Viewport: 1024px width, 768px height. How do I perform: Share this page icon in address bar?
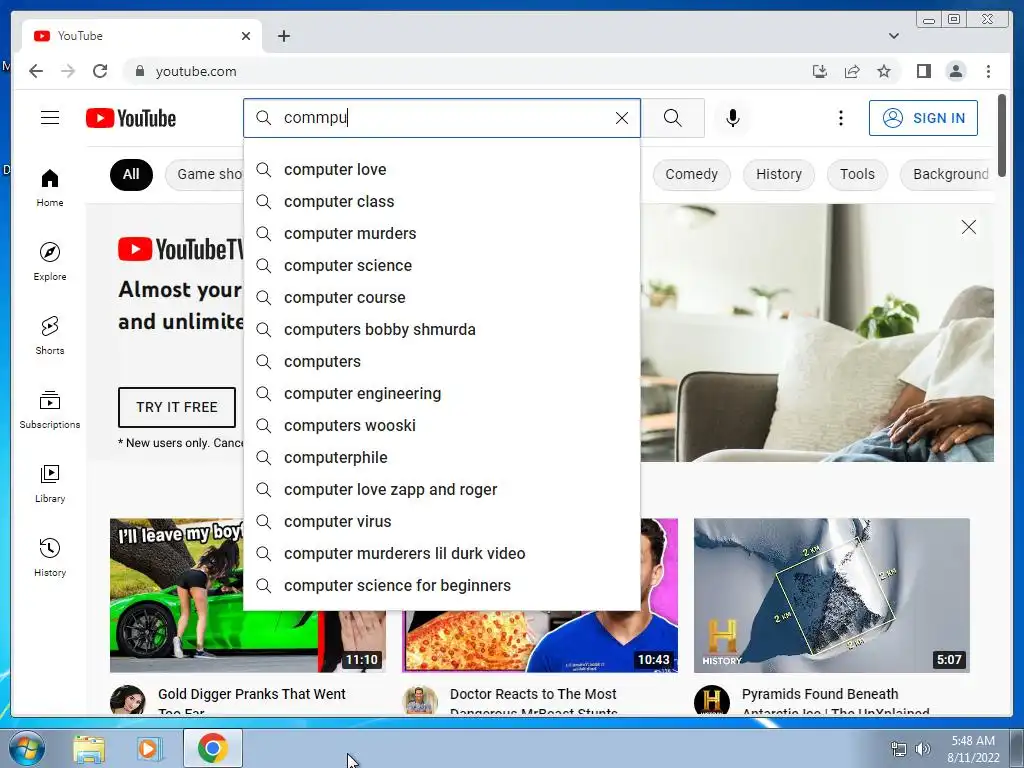(852, 71)
